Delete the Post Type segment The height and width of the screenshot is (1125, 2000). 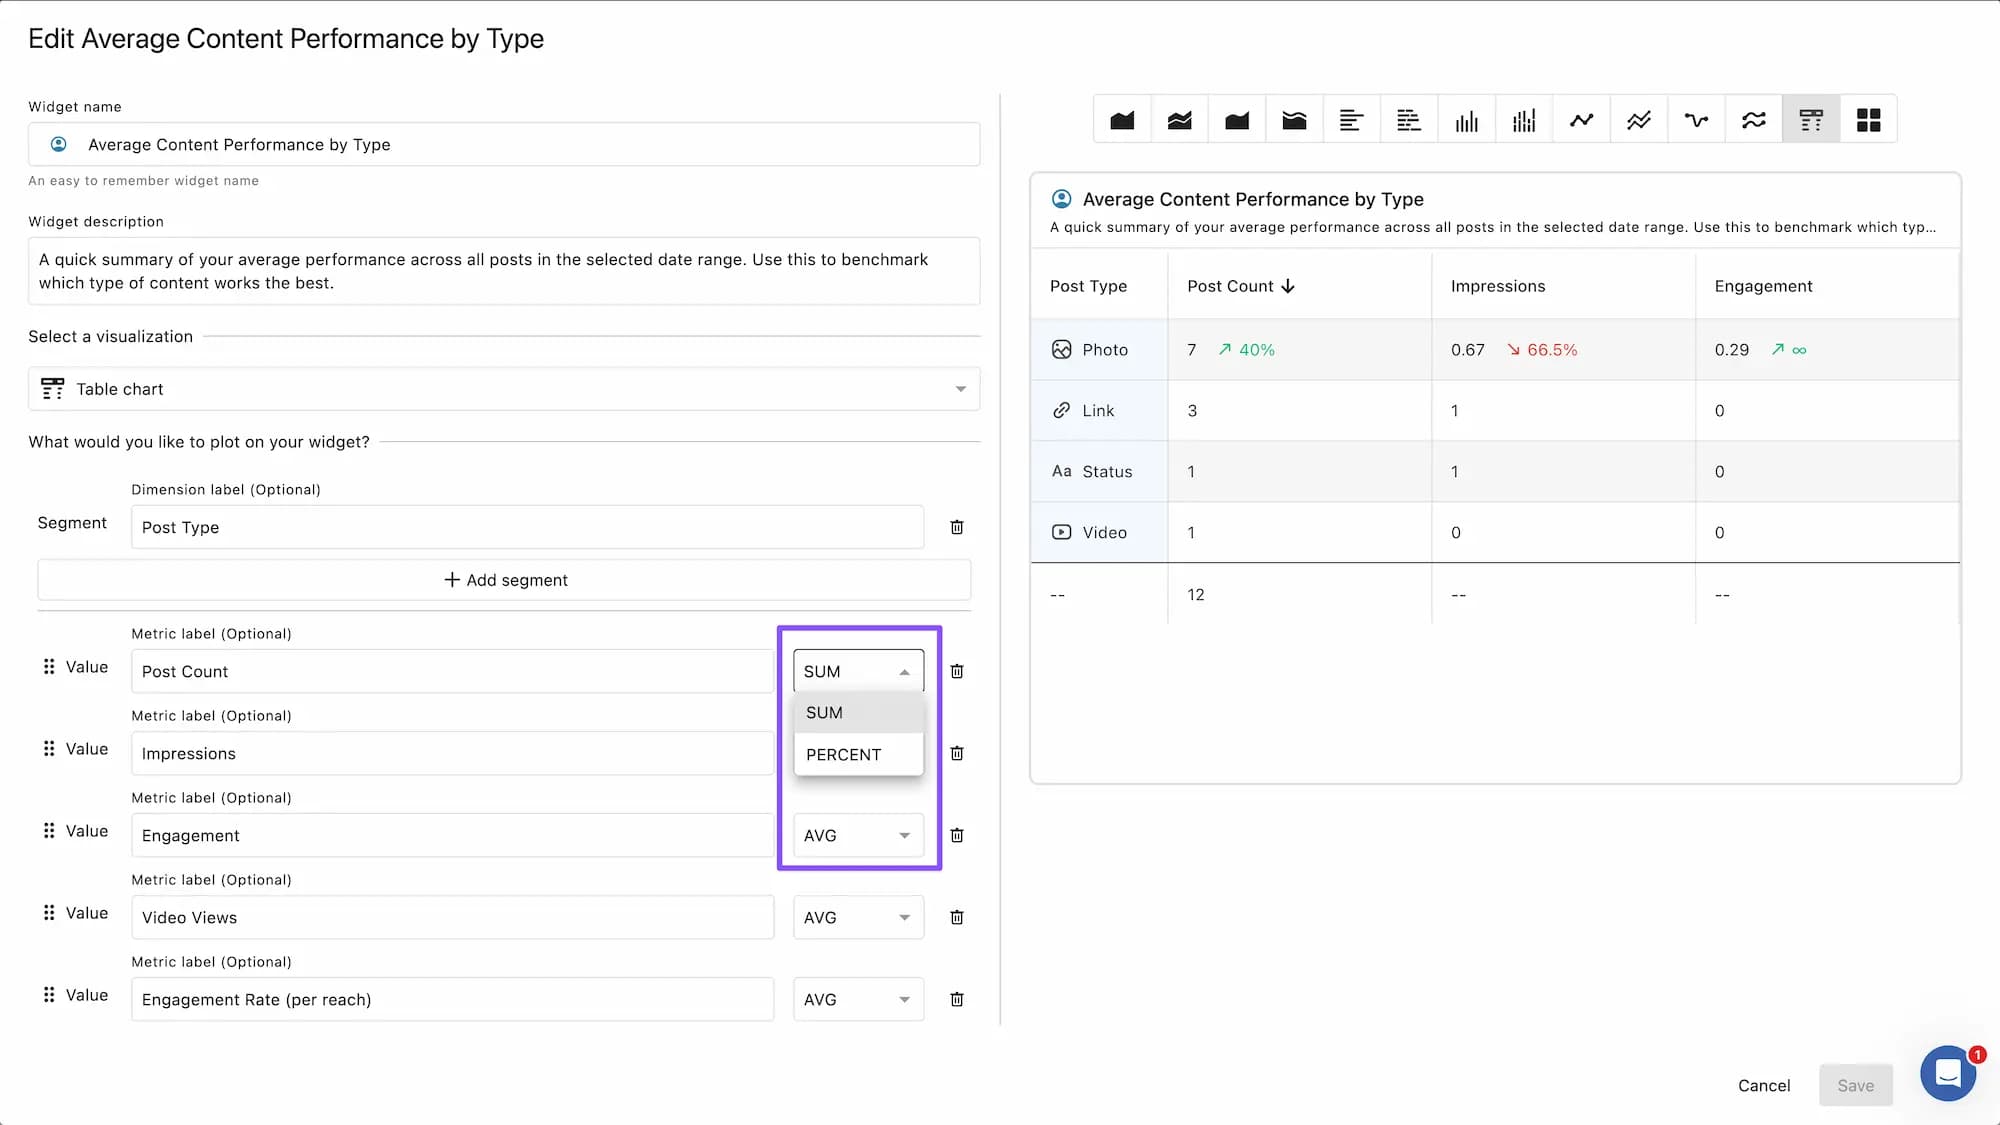pos(957,527)
